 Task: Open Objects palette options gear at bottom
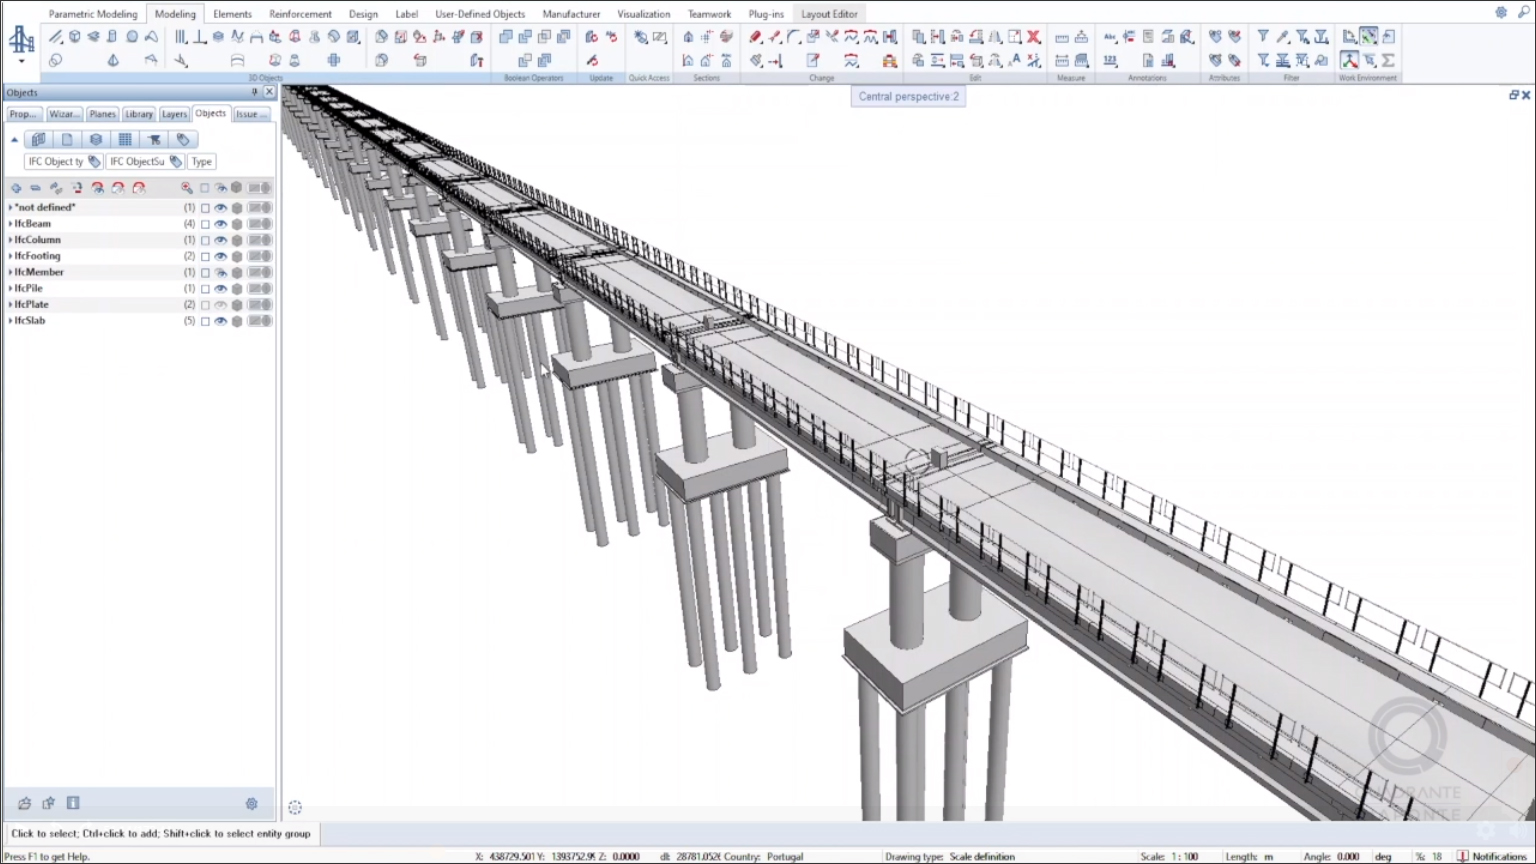click(x=252, y=803)
